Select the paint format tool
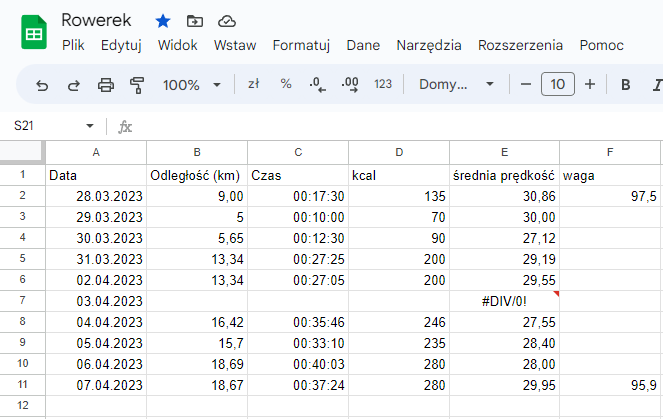Viewport: 663px width, 419px height. click(x=137, y=85)
